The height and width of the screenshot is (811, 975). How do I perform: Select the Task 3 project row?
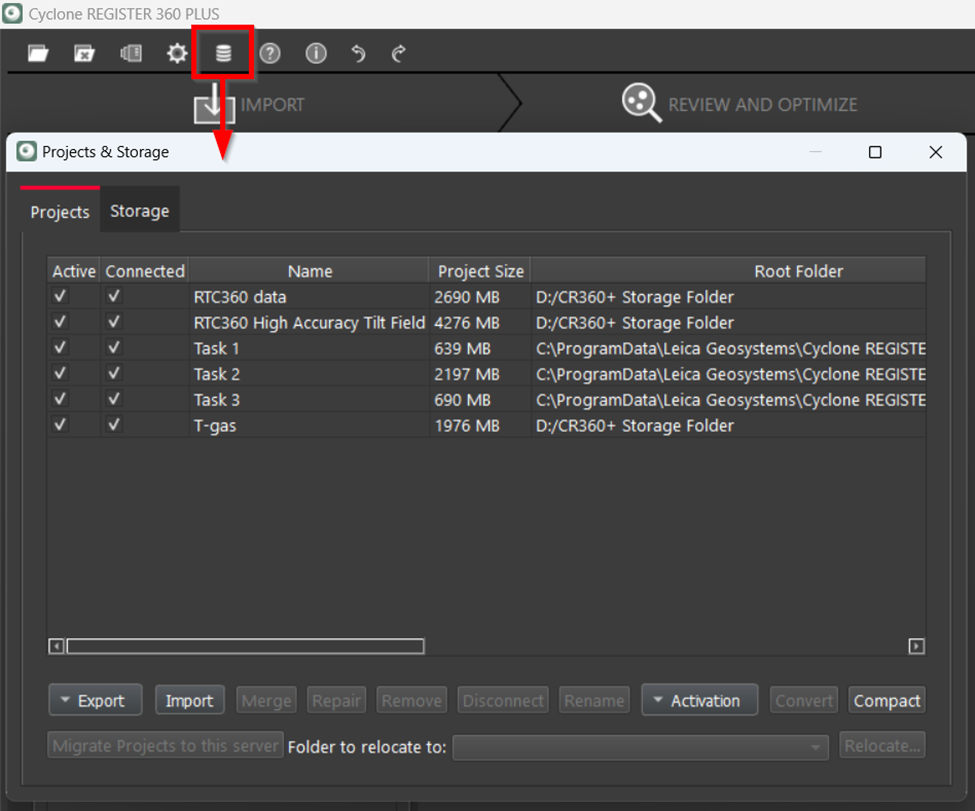pos(310,400)
